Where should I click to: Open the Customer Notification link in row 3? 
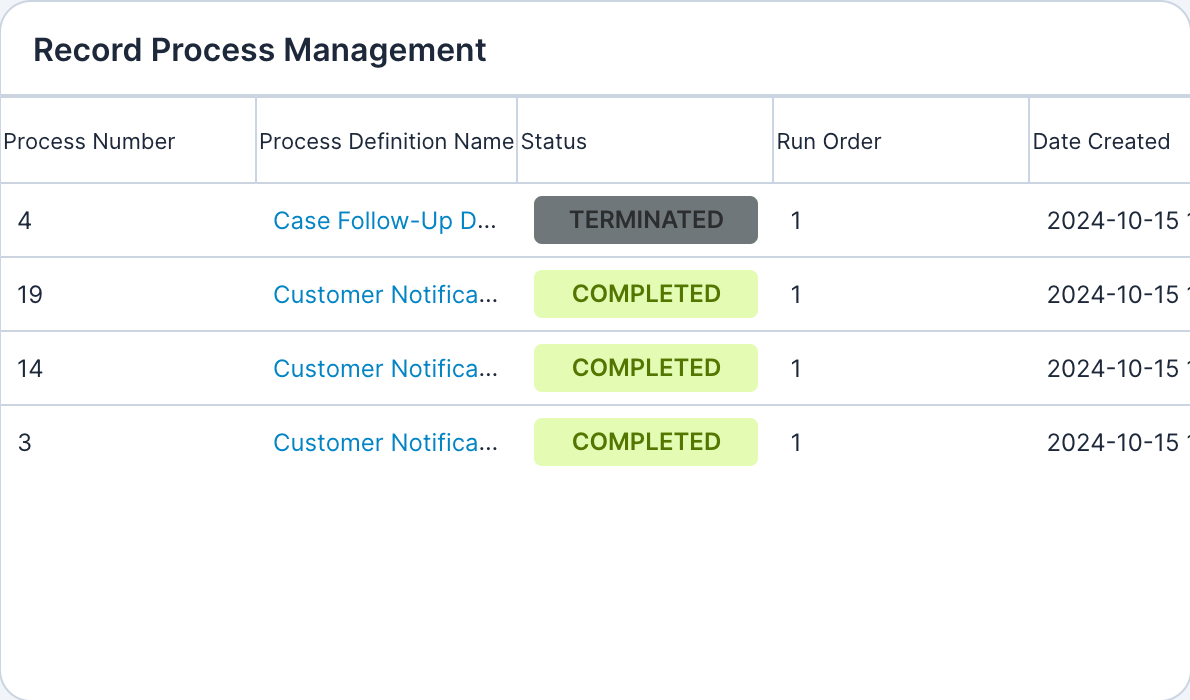tap(385, 442)
